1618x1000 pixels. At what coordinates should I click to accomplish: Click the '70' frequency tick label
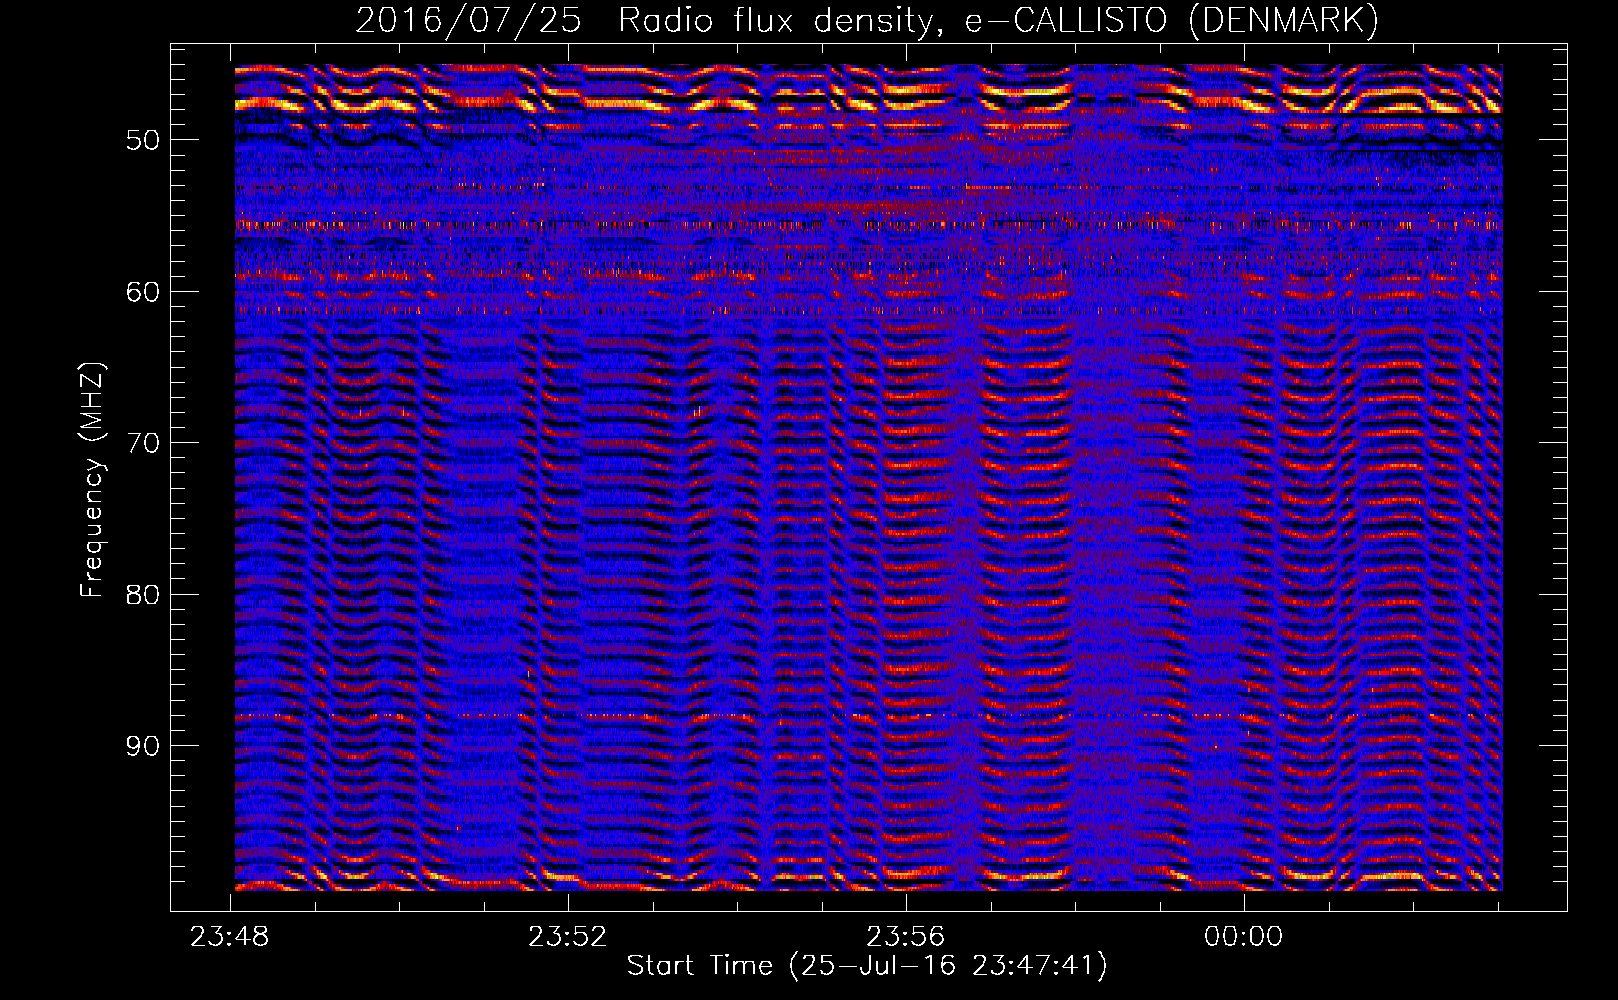(x=143, y=443)
